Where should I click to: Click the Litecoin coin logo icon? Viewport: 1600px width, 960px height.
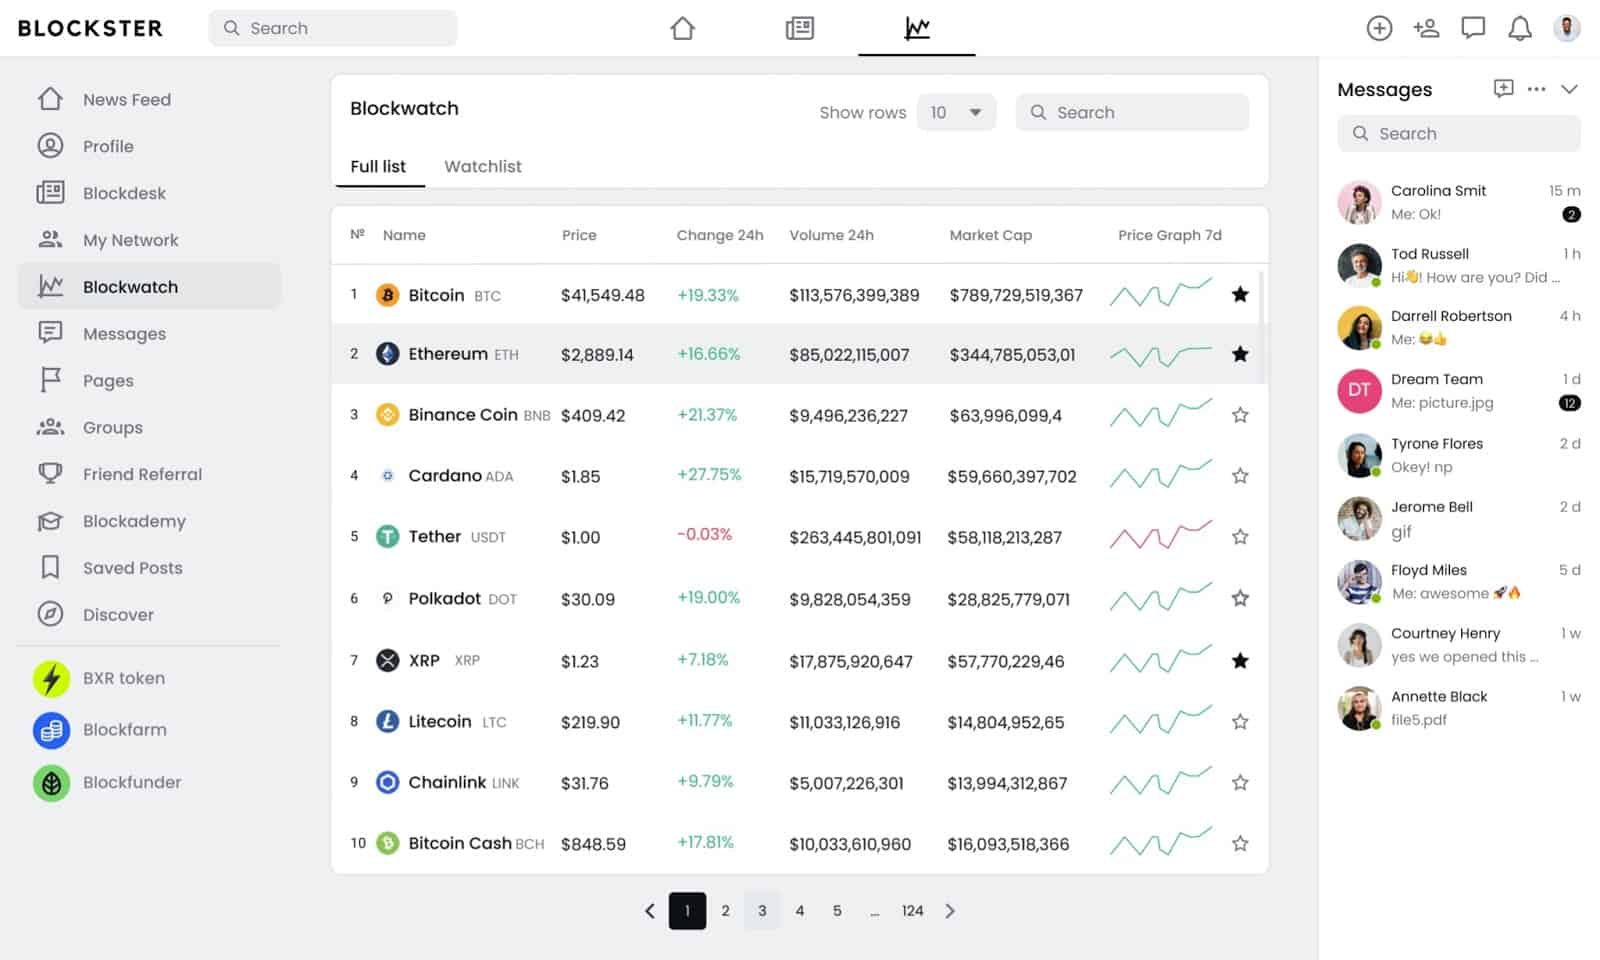(387, 721)
